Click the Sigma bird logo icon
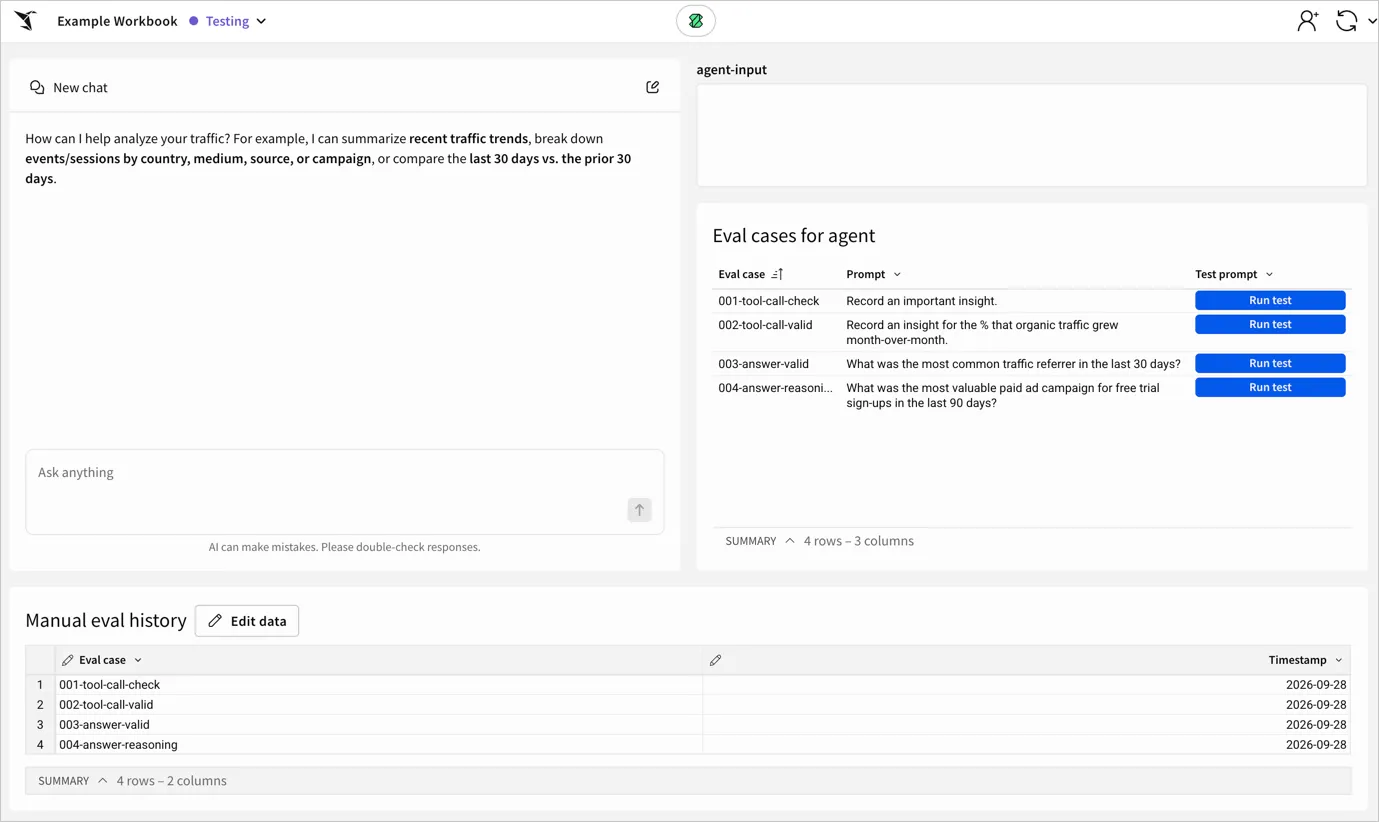1379x822 pixels. point(26,21)
